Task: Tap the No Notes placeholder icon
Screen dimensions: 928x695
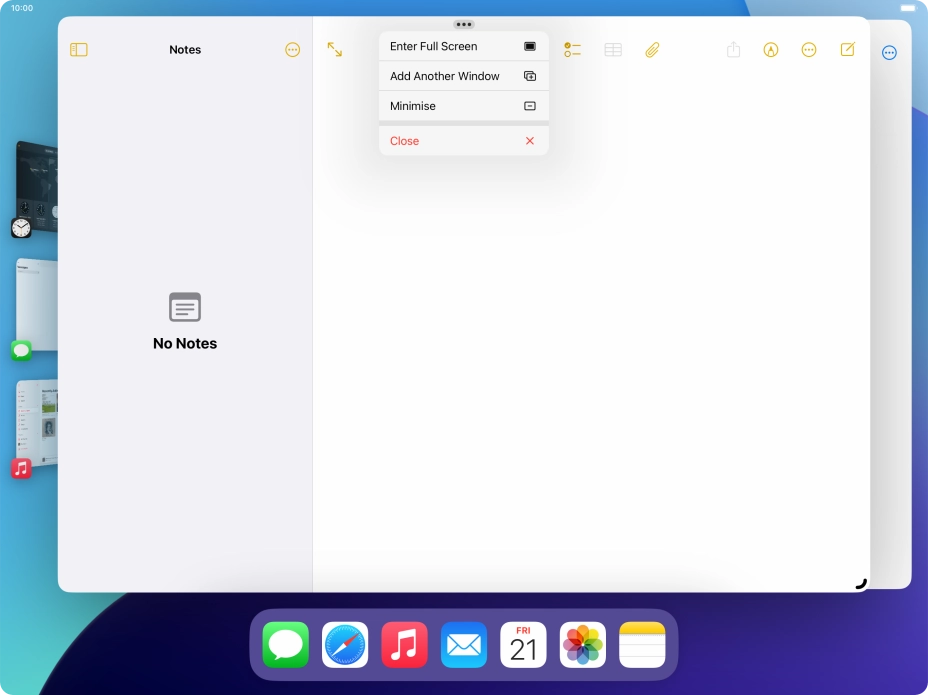Action: [x=184, y=308]
